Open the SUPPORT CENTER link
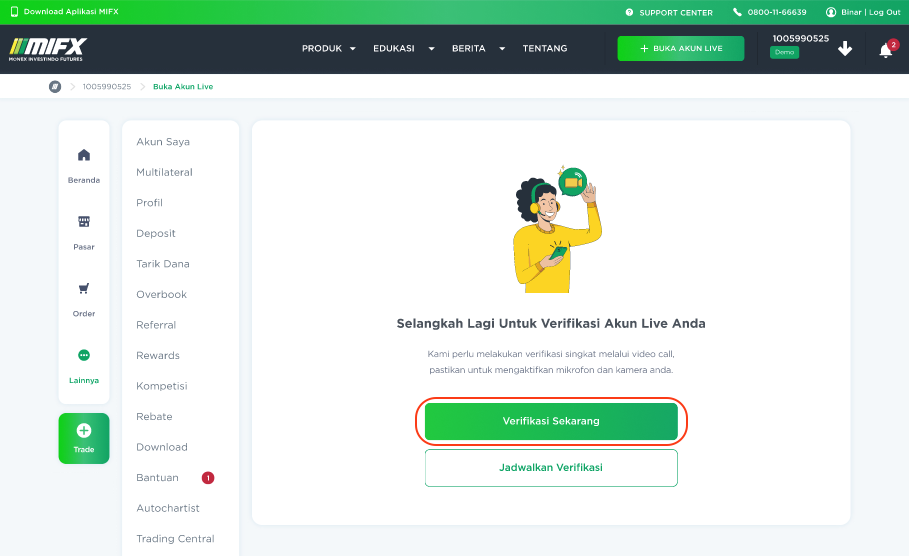 click(669, 12)
